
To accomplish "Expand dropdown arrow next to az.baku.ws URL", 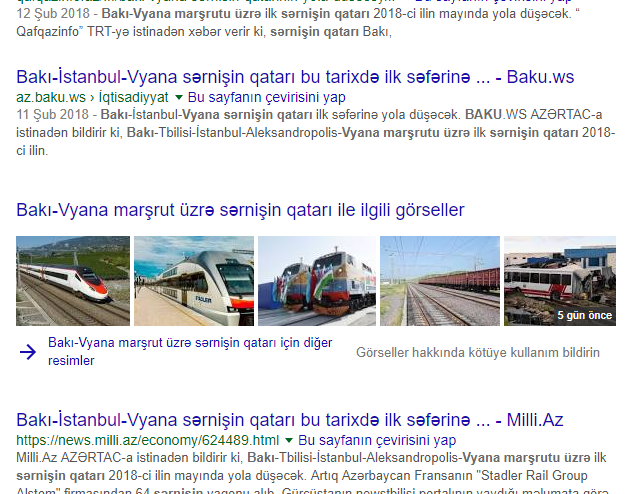I will tap(179, 98).
